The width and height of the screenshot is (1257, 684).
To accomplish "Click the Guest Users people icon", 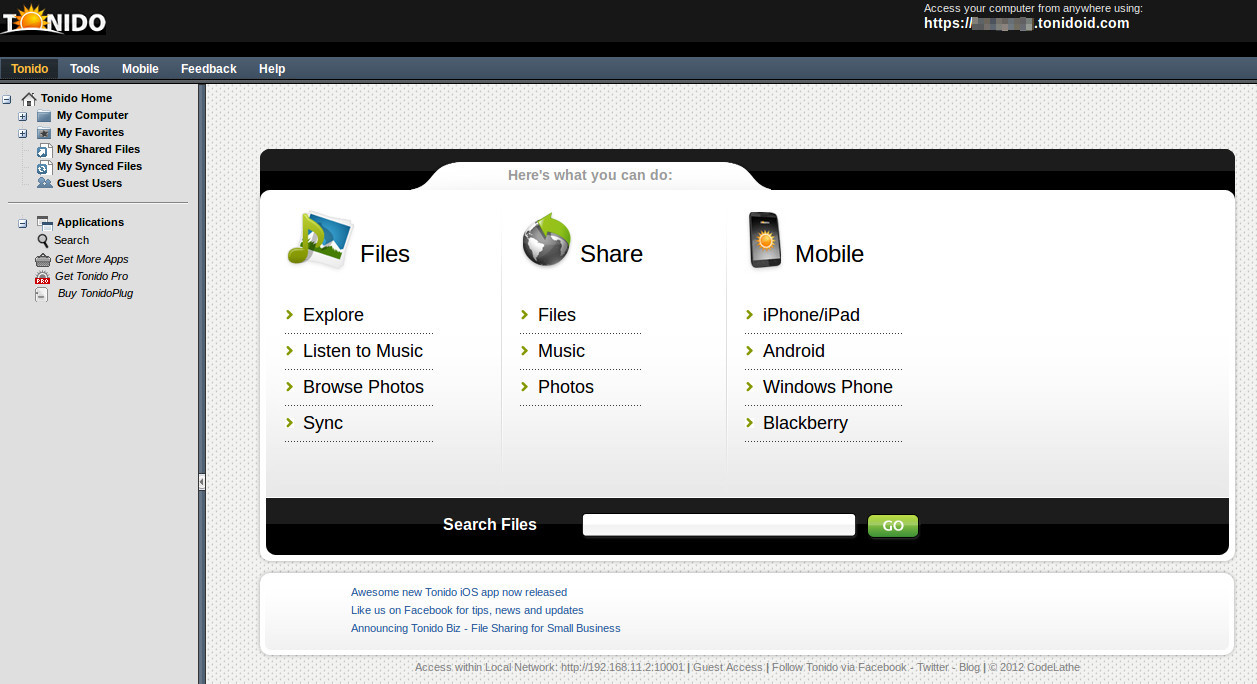I will pyautogui.click(x=44, y=183).
